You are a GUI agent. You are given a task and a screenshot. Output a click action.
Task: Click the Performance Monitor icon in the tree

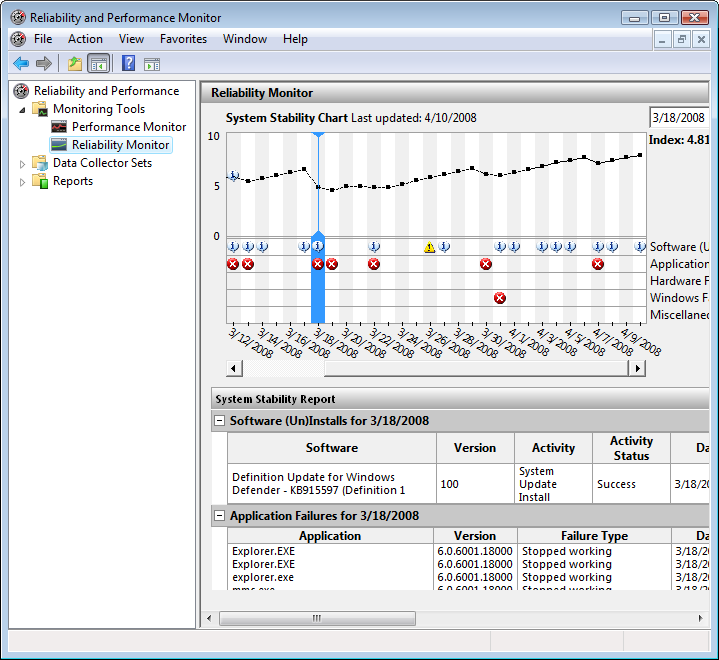(x=59, y=127)
